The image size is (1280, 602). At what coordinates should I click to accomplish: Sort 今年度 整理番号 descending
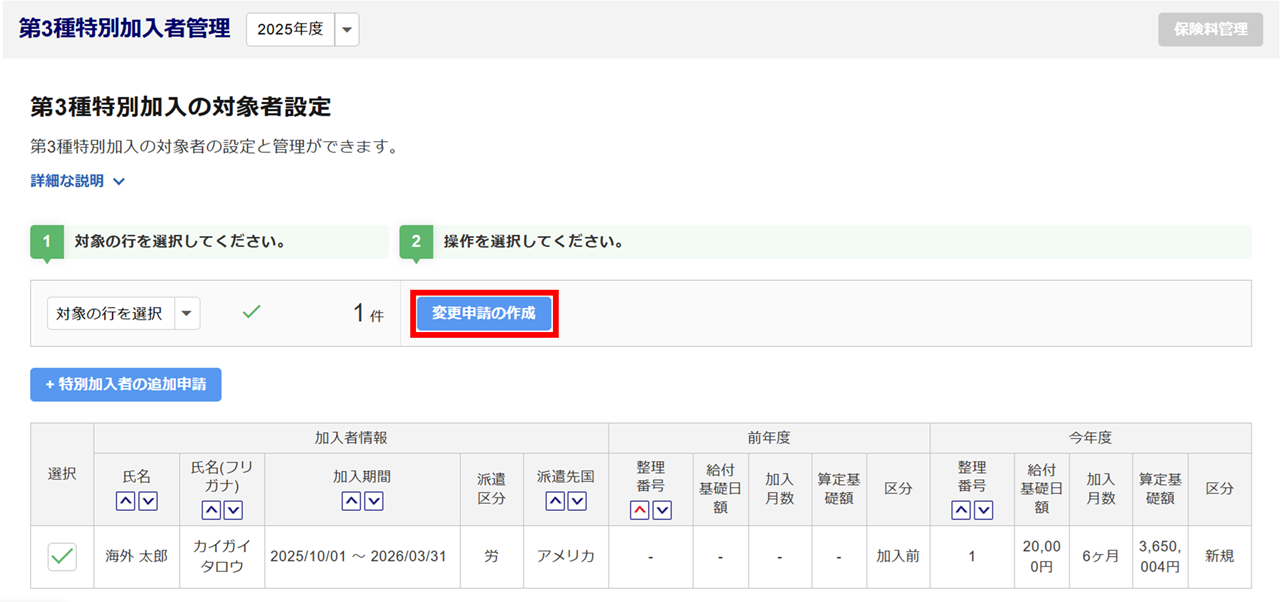pyautogui.click(x=983, y=510)
